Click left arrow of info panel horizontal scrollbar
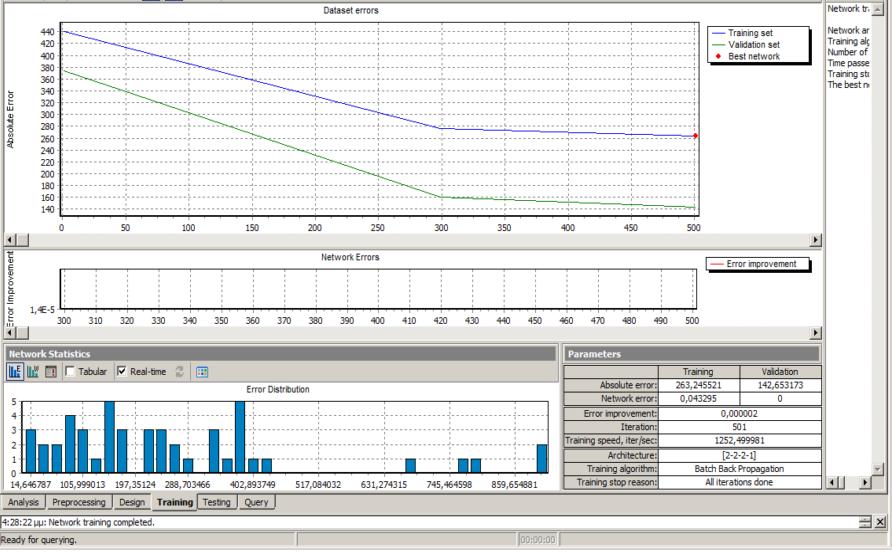892x552 pixels. (832, 483)
